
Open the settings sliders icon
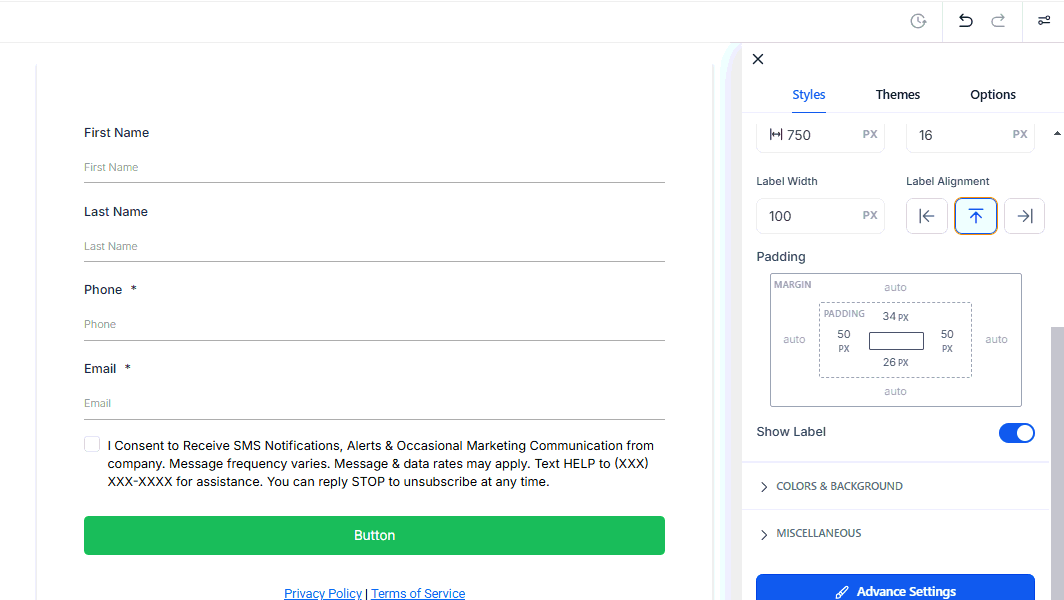[x=1044, y=21]
